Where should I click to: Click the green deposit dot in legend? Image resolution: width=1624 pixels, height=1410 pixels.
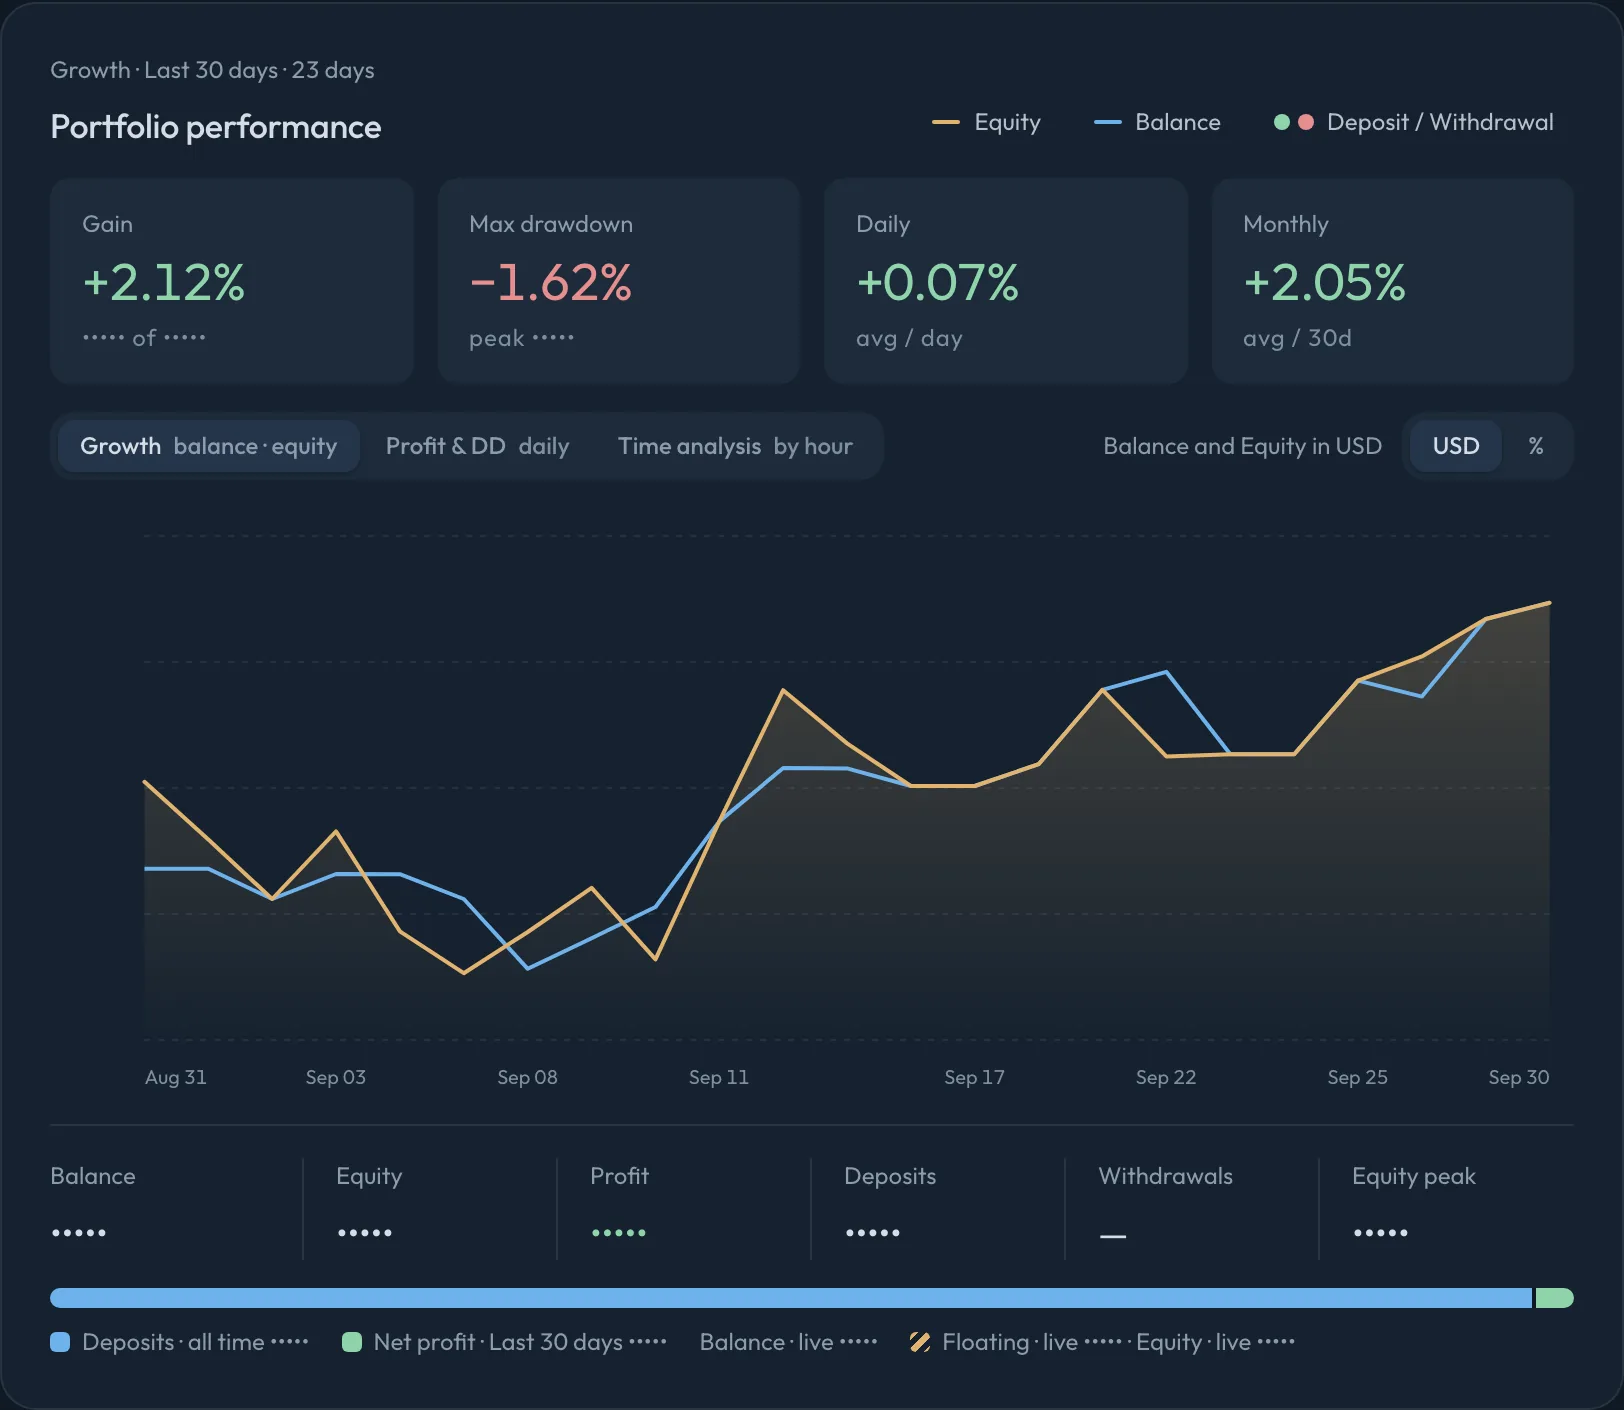(x=1281, y=122)
